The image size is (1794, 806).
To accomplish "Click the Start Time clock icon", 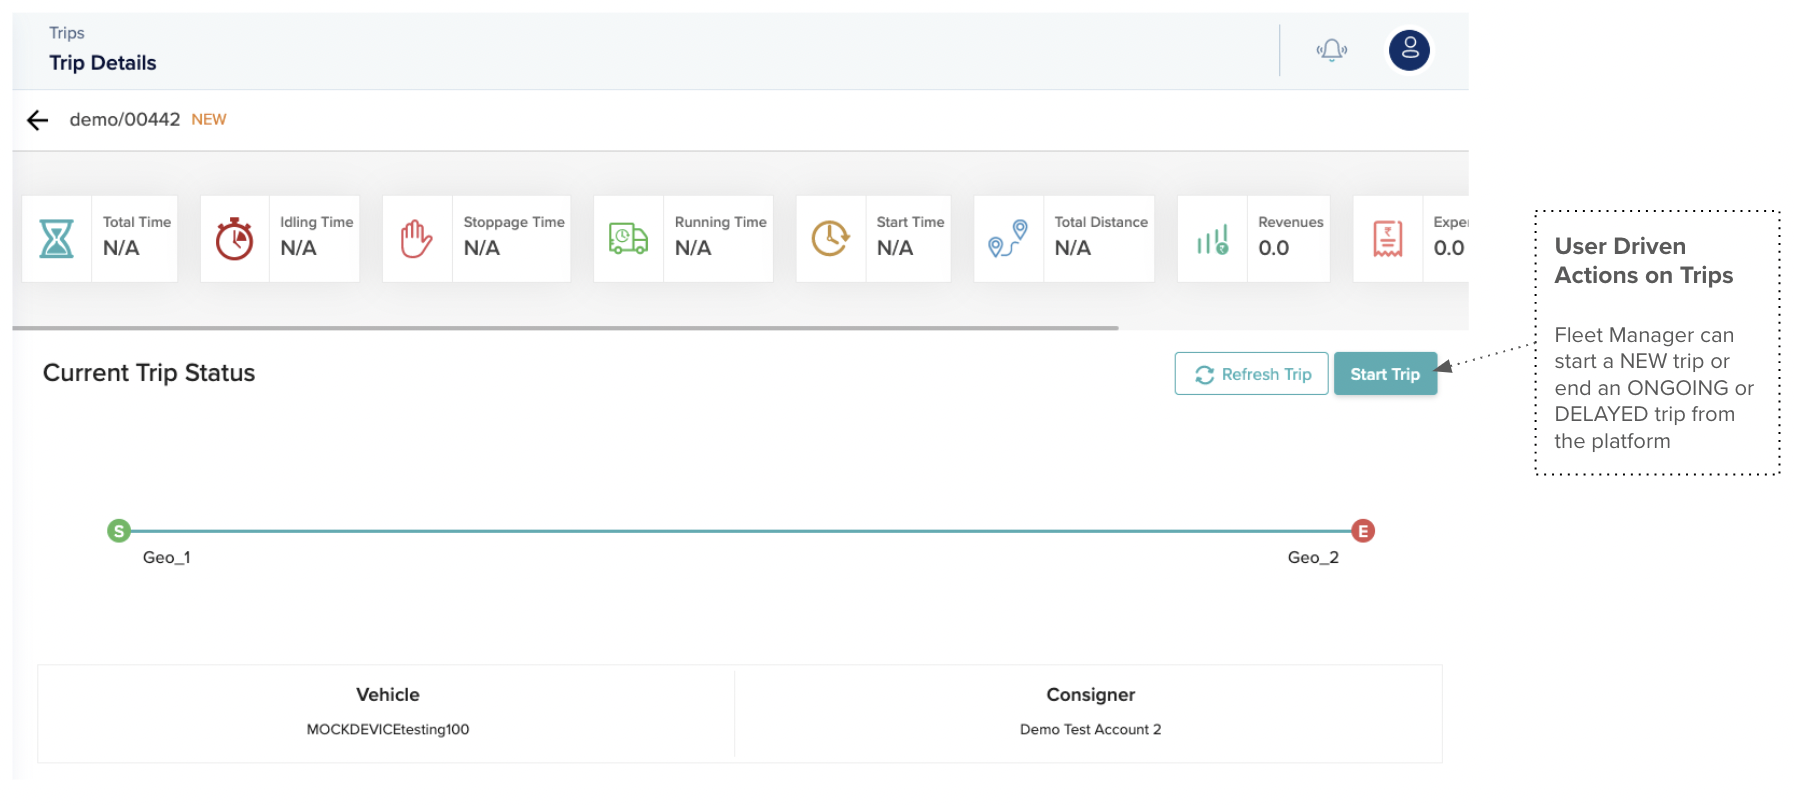I will click(830, 239).
